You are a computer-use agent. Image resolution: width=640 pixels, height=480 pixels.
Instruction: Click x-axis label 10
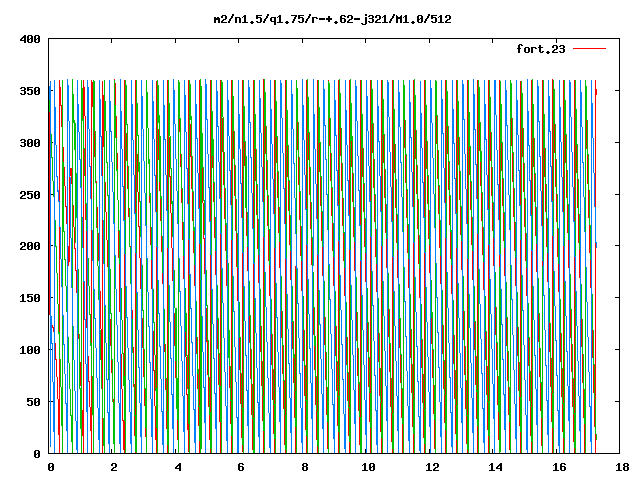[368, 467]
